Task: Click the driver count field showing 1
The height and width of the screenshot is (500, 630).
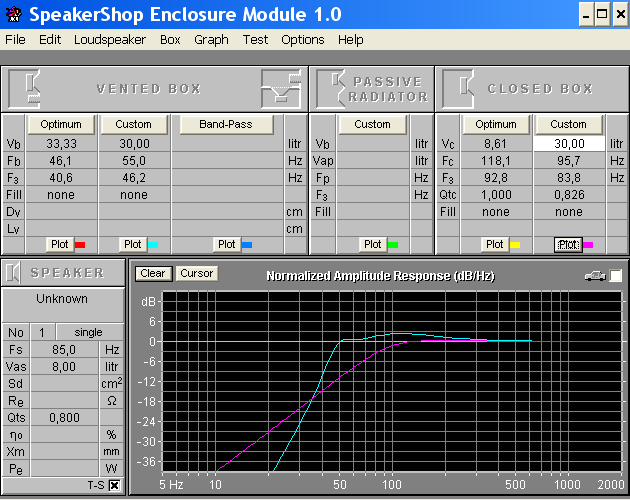Action: coord(42,332)
